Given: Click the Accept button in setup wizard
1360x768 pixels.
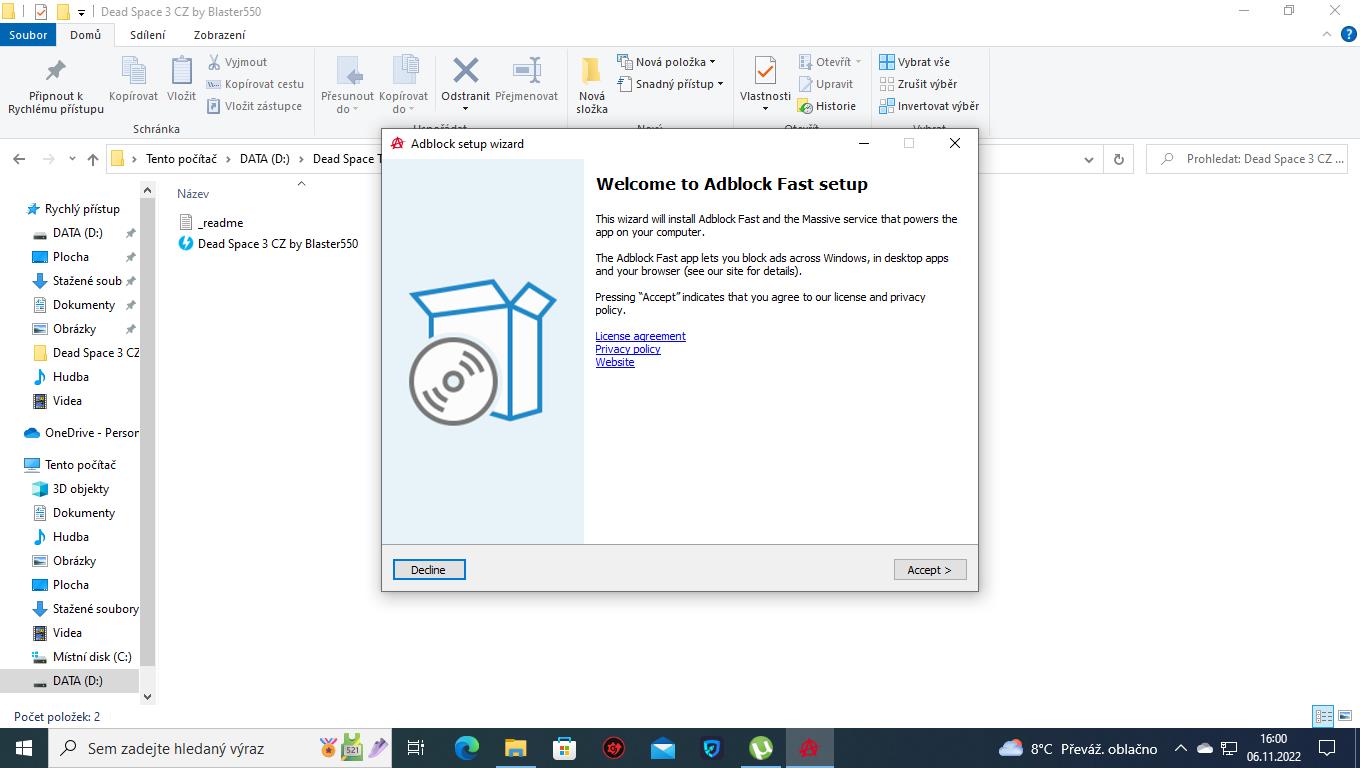Looking at the screenshot, I should click(929, 570).
